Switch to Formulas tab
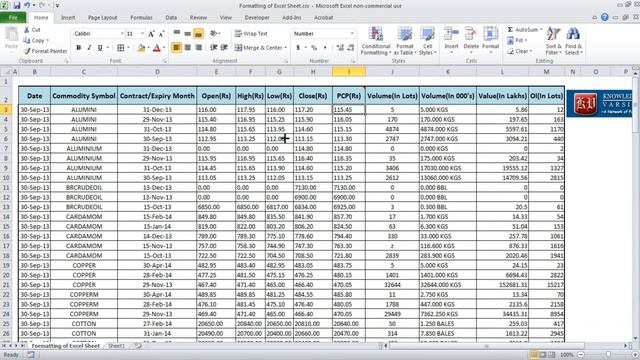 (141, 18)
